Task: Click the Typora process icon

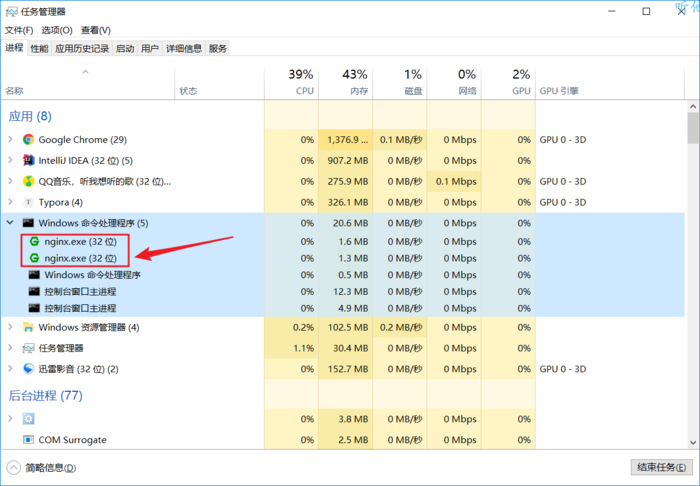Action: click(x=28, y=203)
